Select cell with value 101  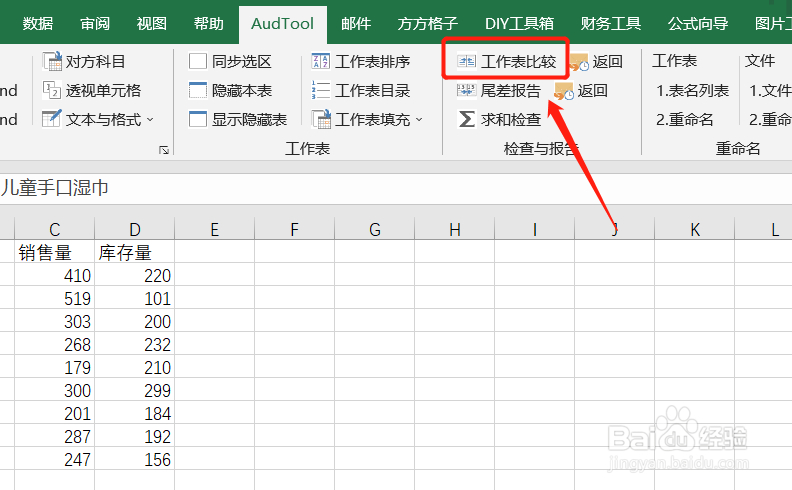click(134, 298)
